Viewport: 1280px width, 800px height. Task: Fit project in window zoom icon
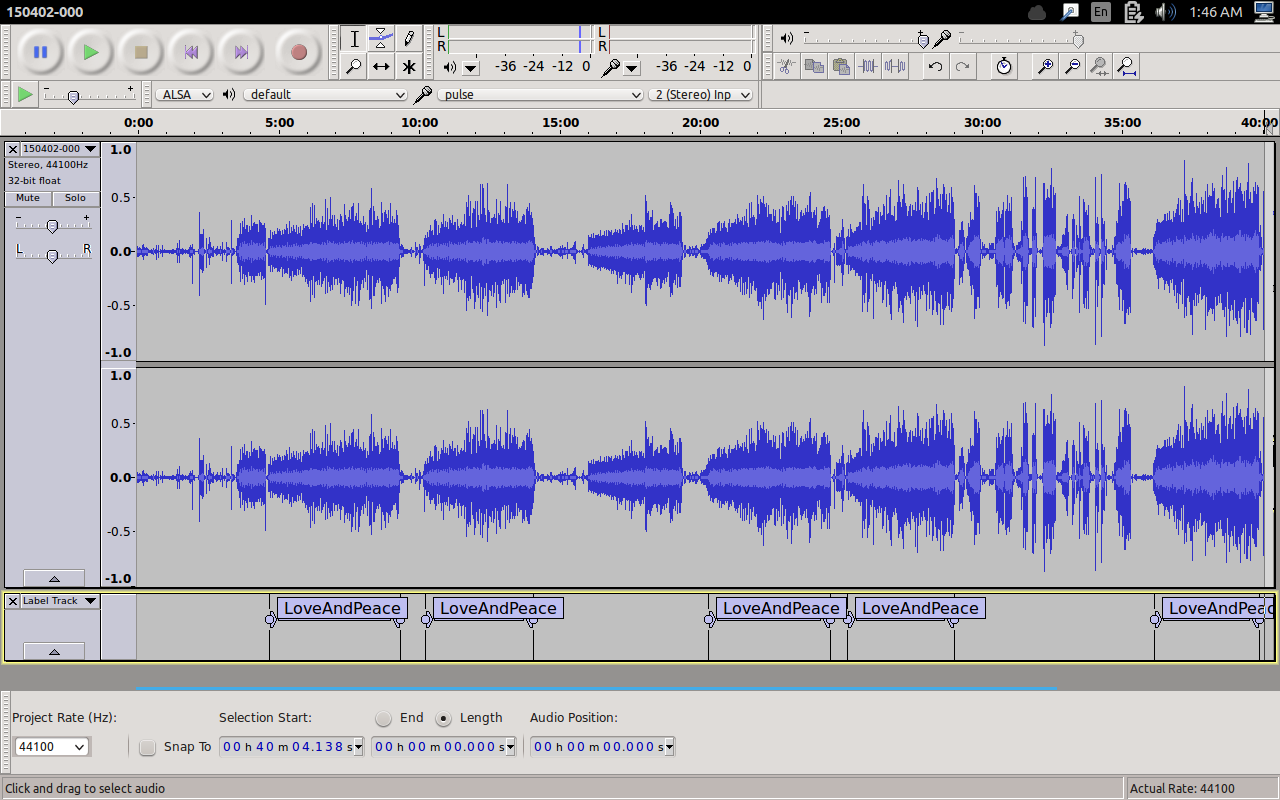[1126, 67]
